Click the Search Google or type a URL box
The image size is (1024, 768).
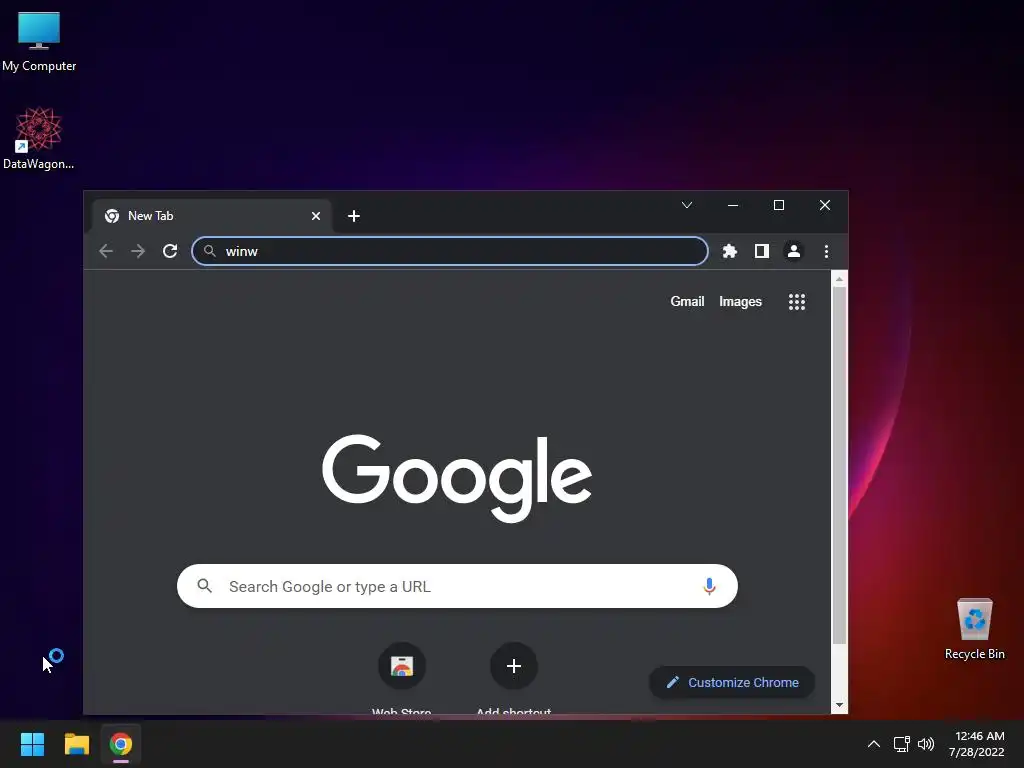click(x=457, y=586)
